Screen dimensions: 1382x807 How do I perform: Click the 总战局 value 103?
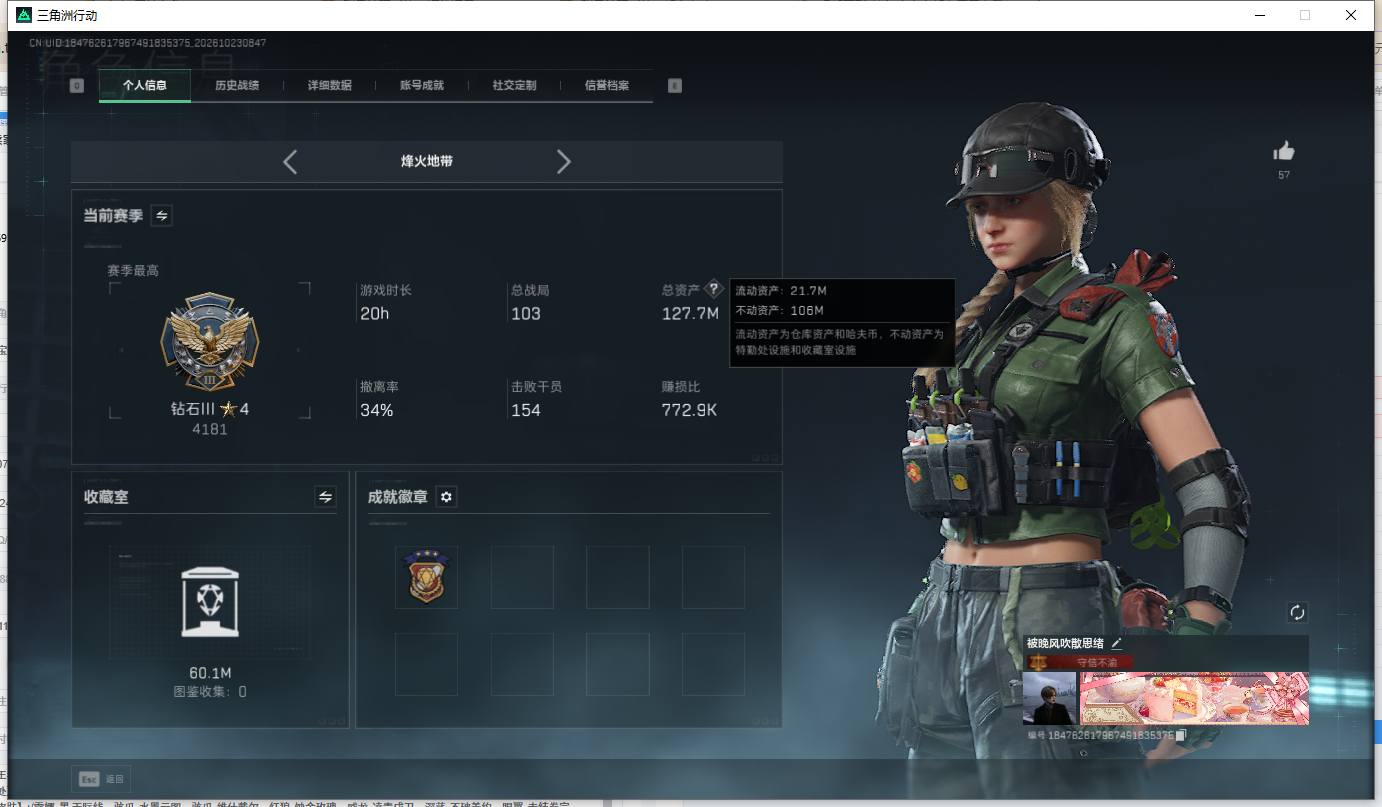click(x=526, y=314)
